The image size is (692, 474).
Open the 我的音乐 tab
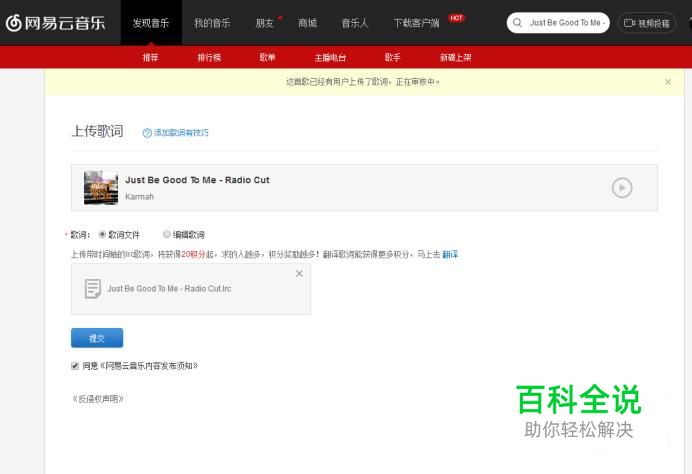pos(212,23)
